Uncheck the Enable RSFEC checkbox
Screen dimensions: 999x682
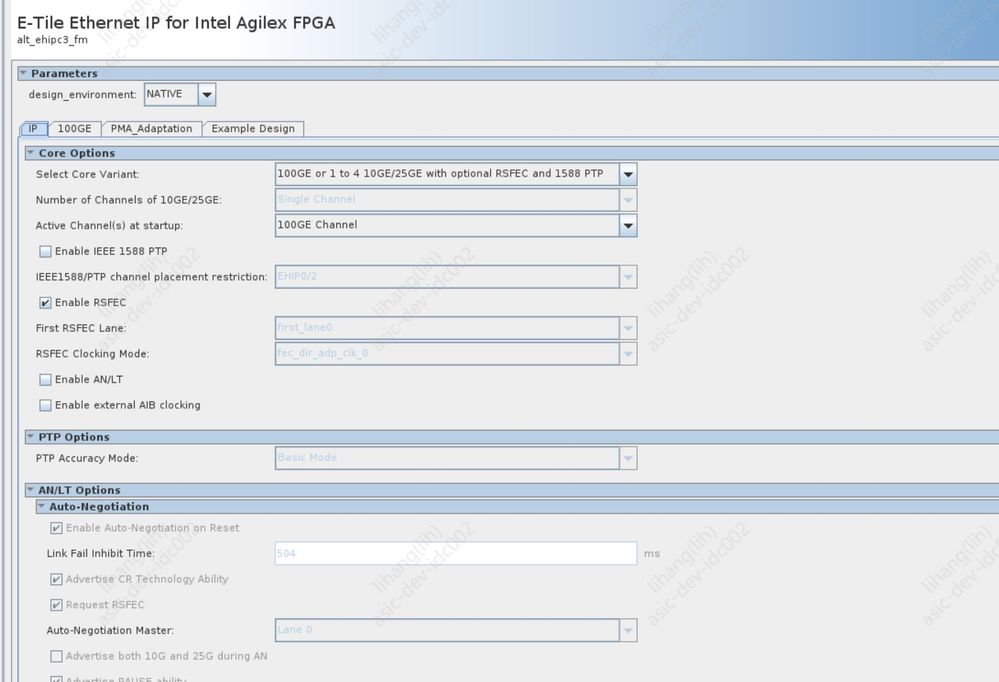tap(45, 303)
